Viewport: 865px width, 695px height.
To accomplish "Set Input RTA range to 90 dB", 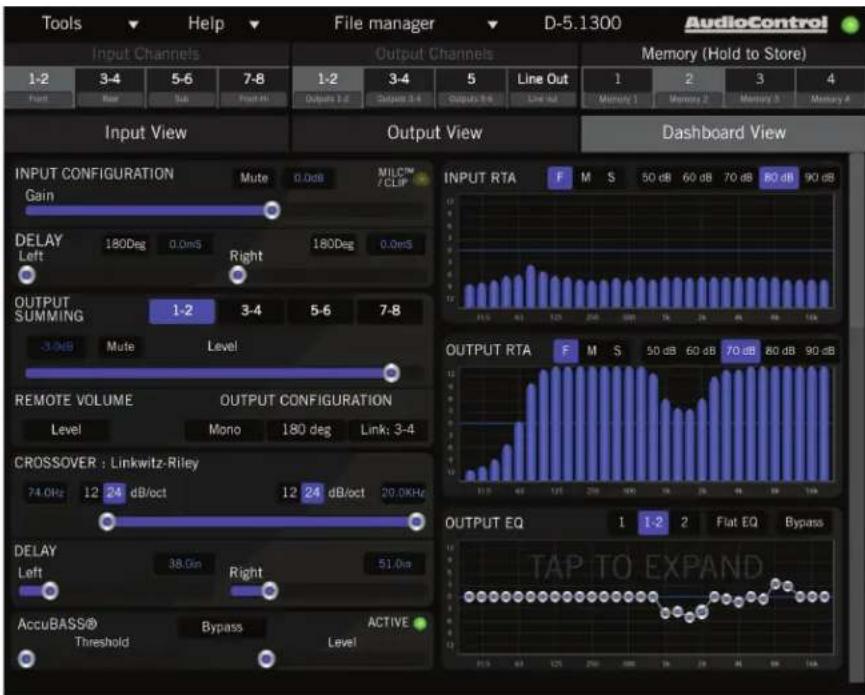I will coord(819,178).
